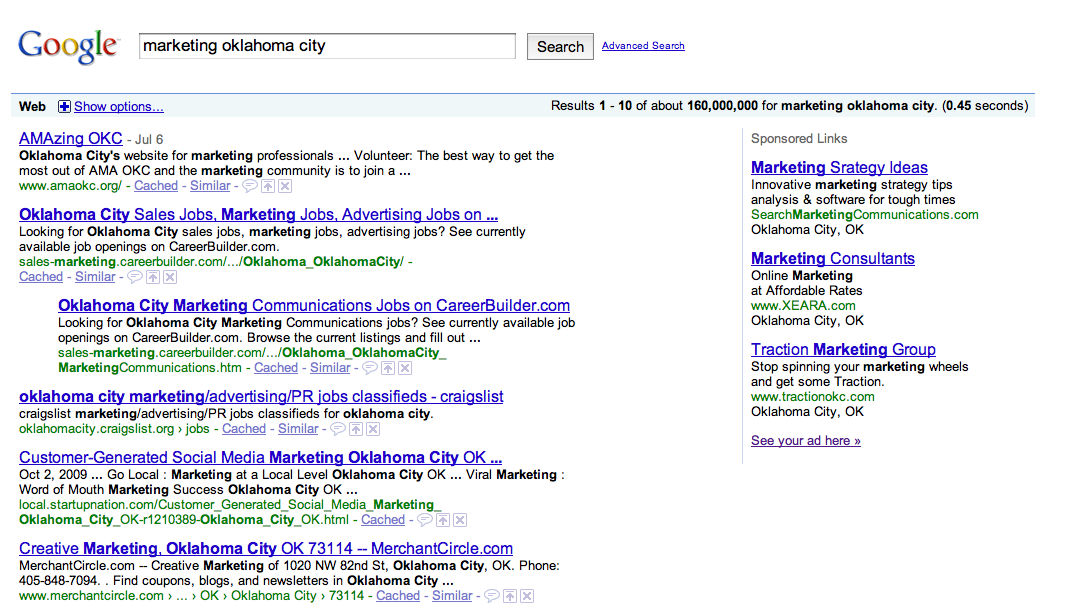The height and width of the screenshot is (612, 1075).
Task: Expand the plus icon beside Show options
Action: [64, 106]
